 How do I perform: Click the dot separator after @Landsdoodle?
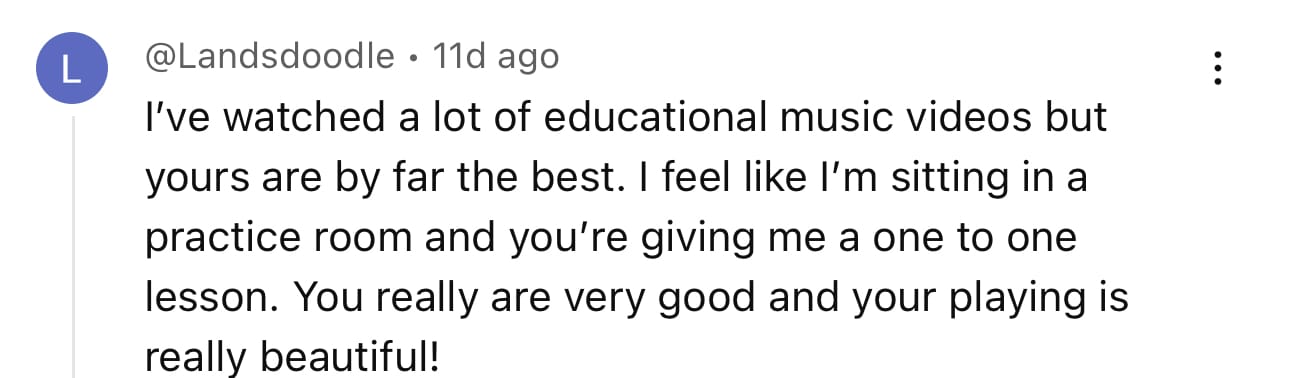coord(414,58)
